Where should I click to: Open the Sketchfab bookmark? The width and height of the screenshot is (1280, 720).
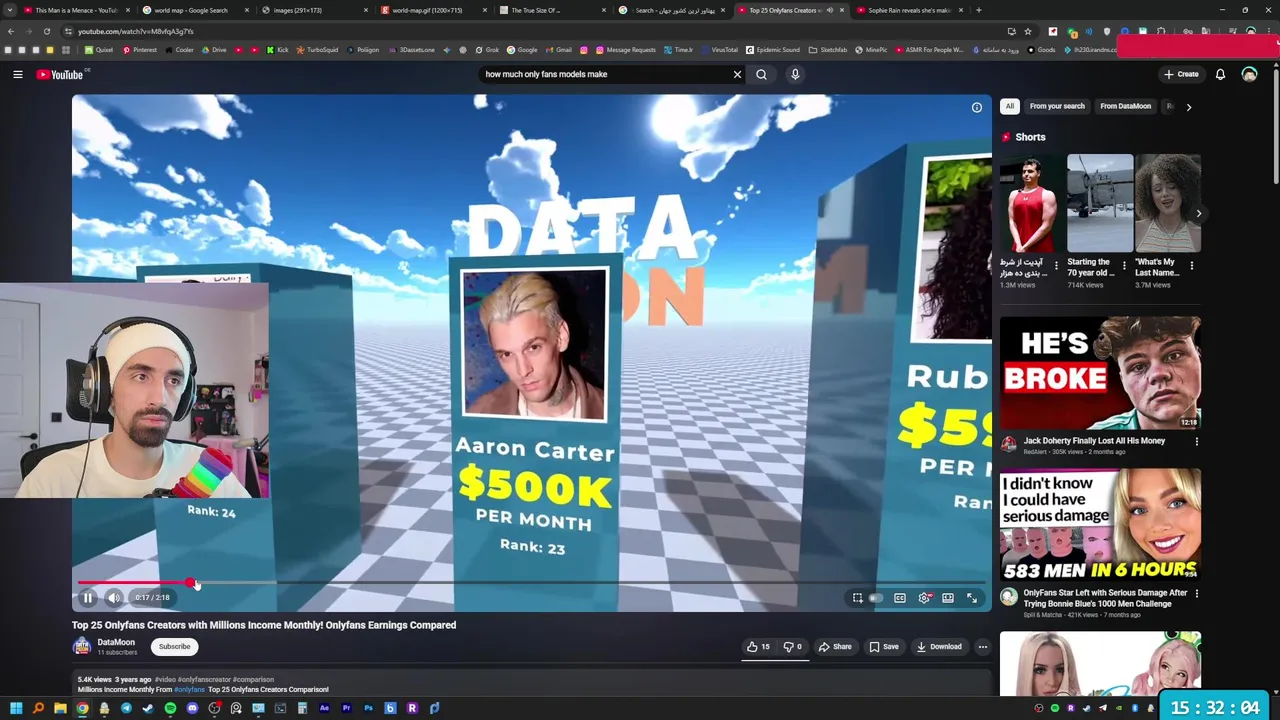pos(826,49)
